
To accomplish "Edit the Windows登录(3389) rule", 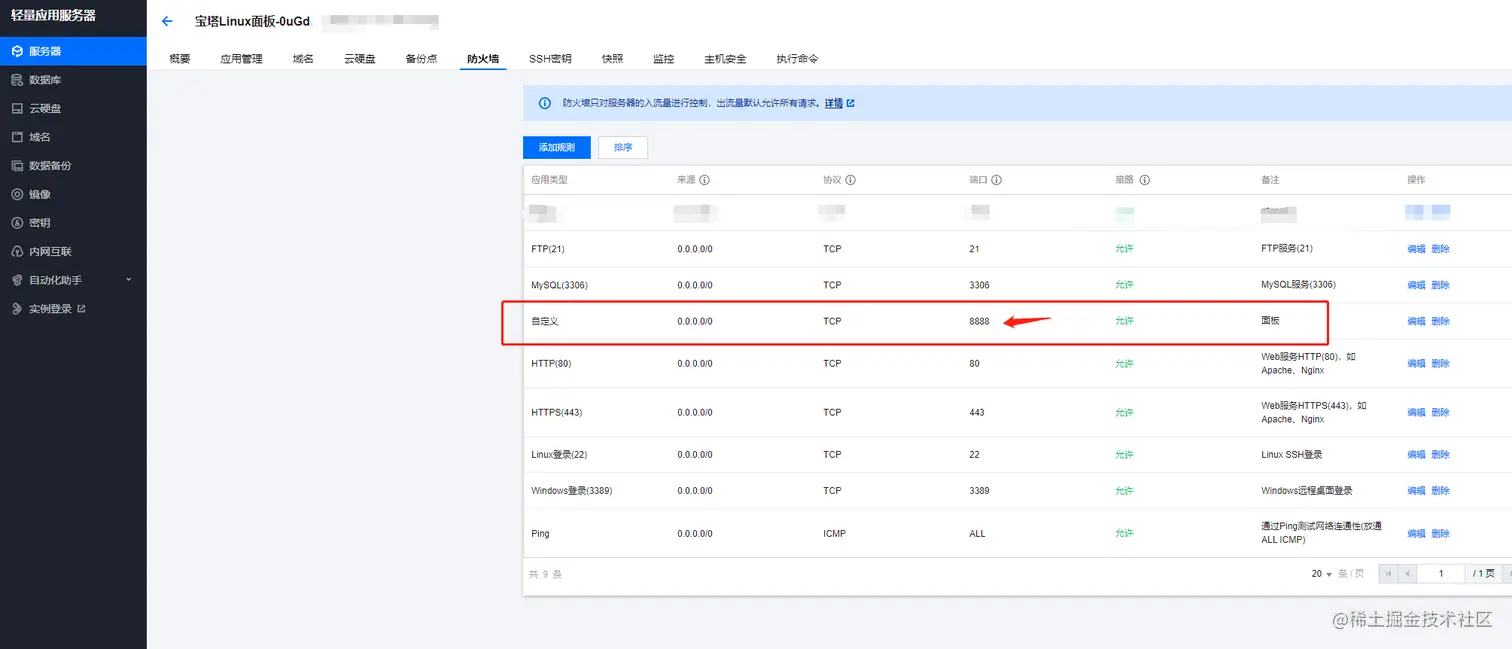I will [1416, 490].
